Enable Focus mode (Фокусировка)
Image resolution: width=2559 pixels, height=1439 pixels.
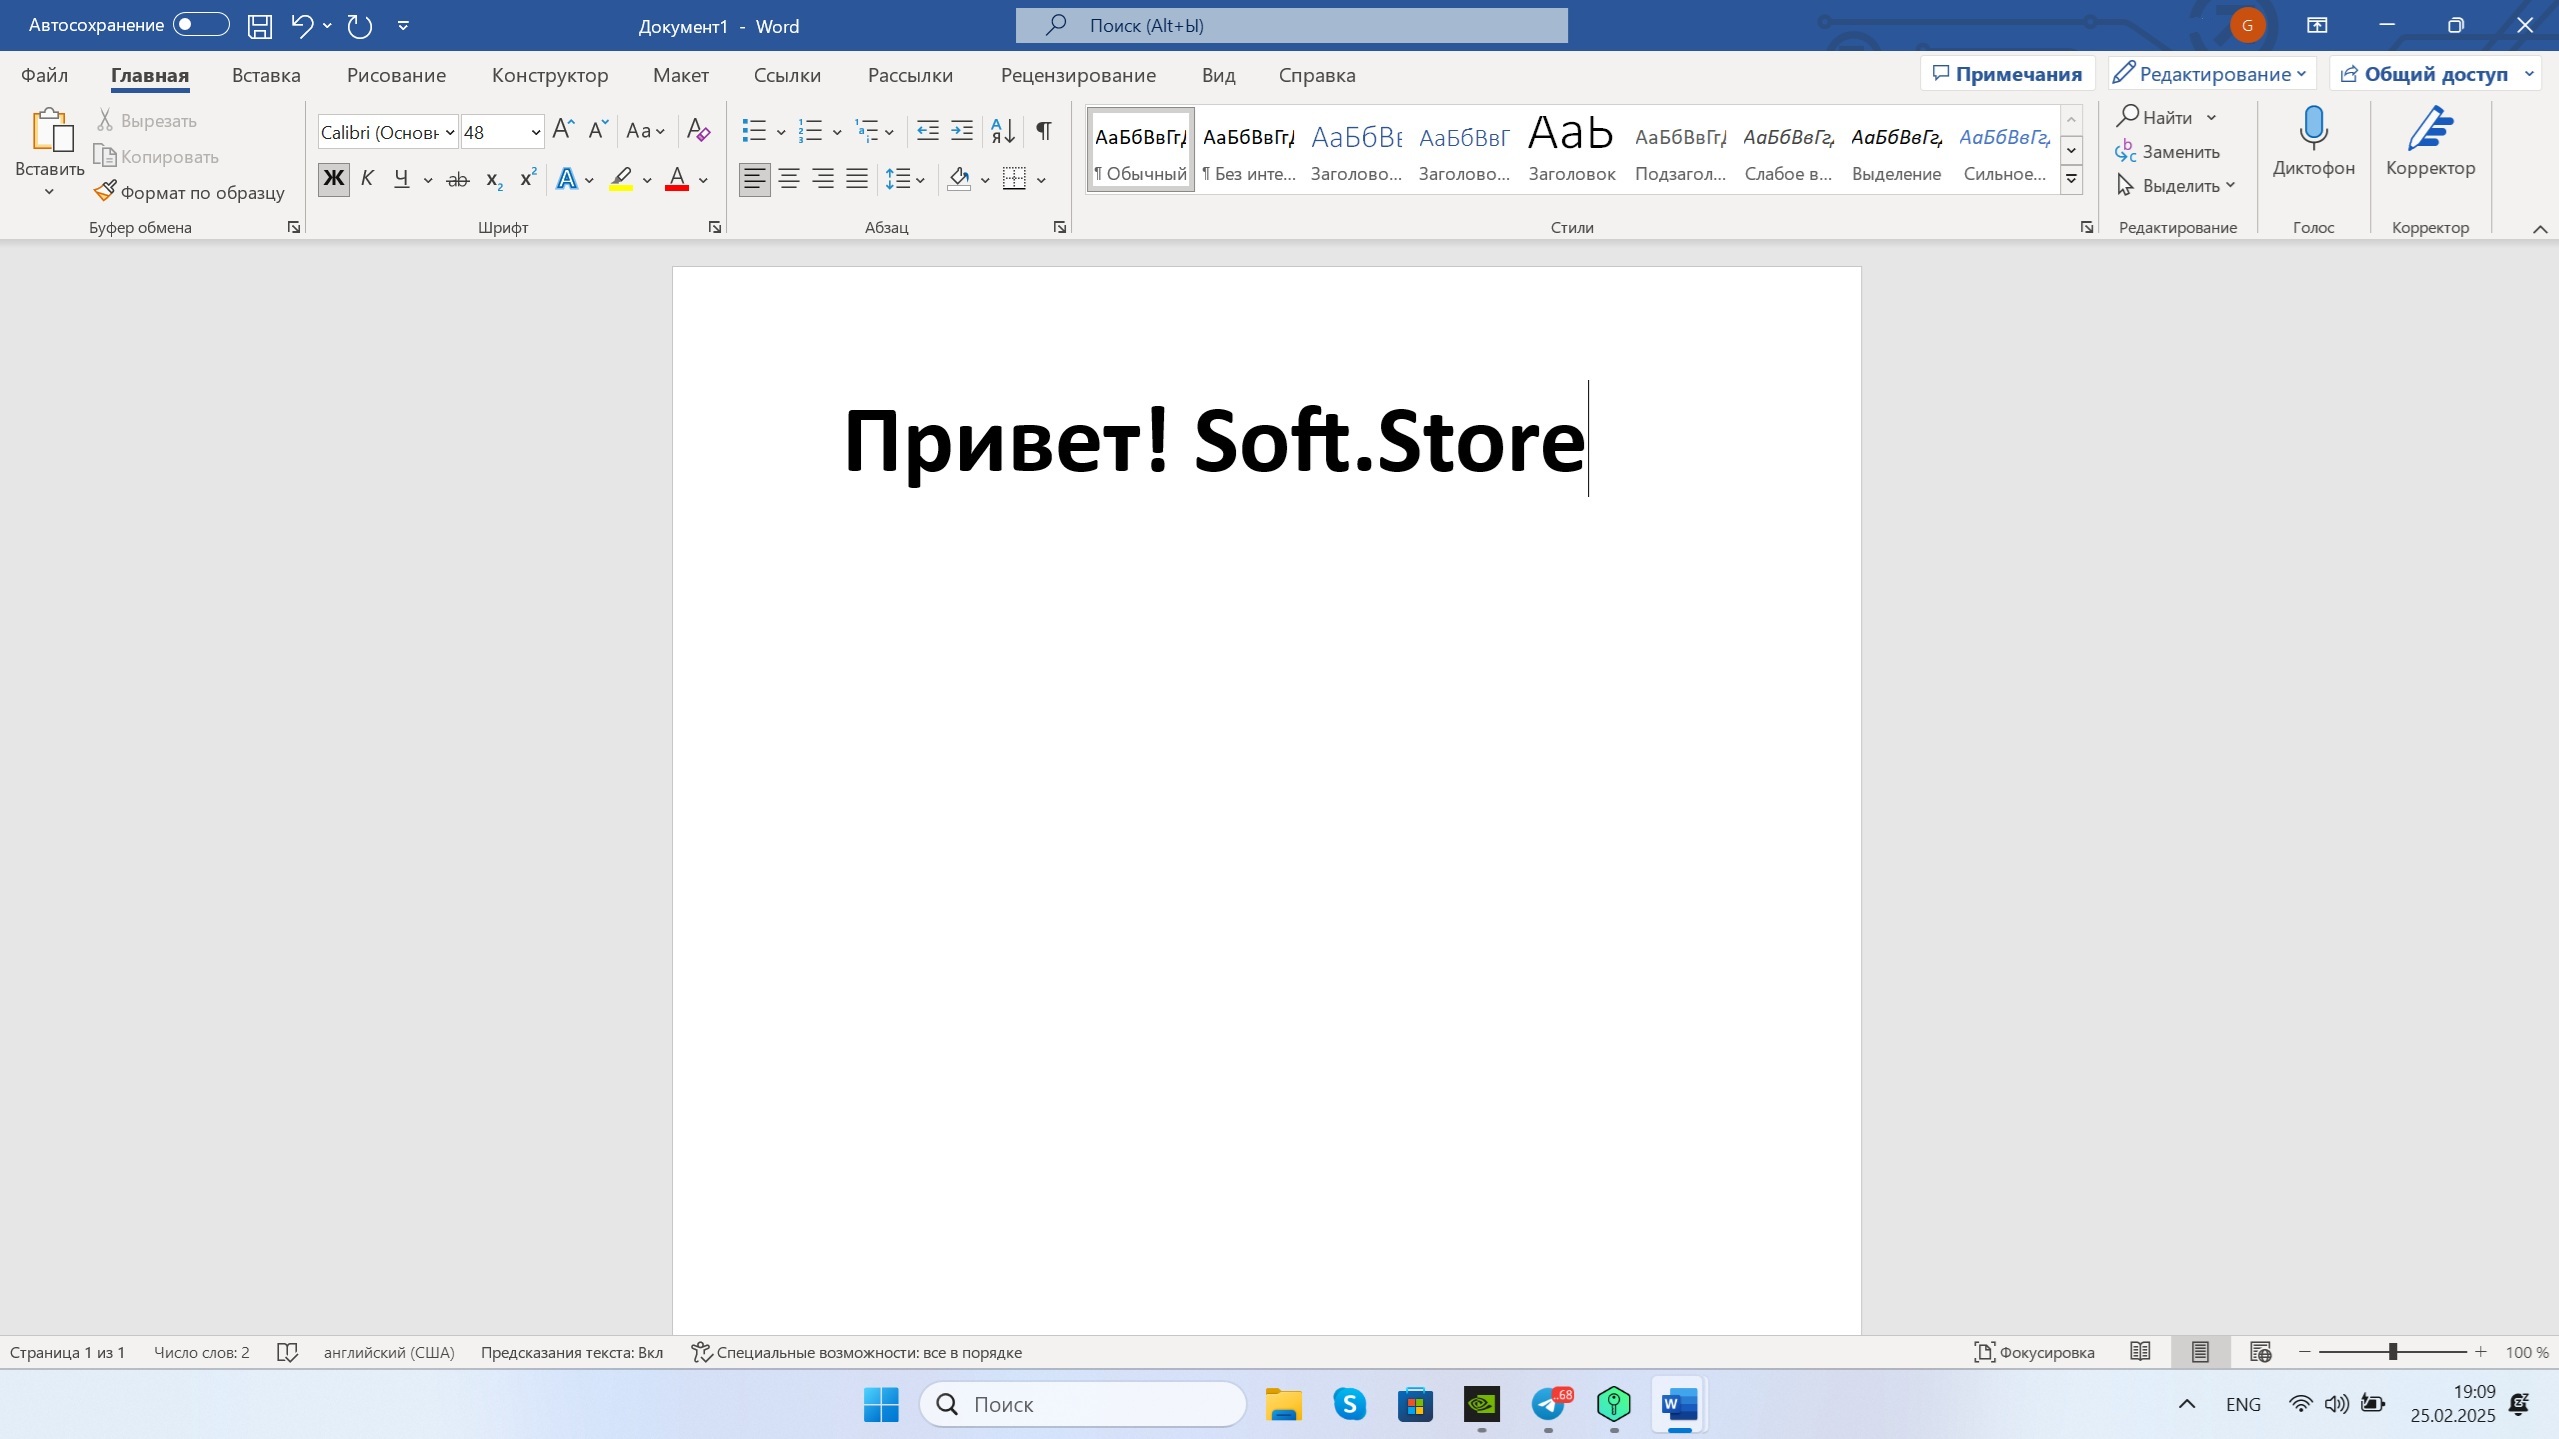(x=2034, y=1352)
